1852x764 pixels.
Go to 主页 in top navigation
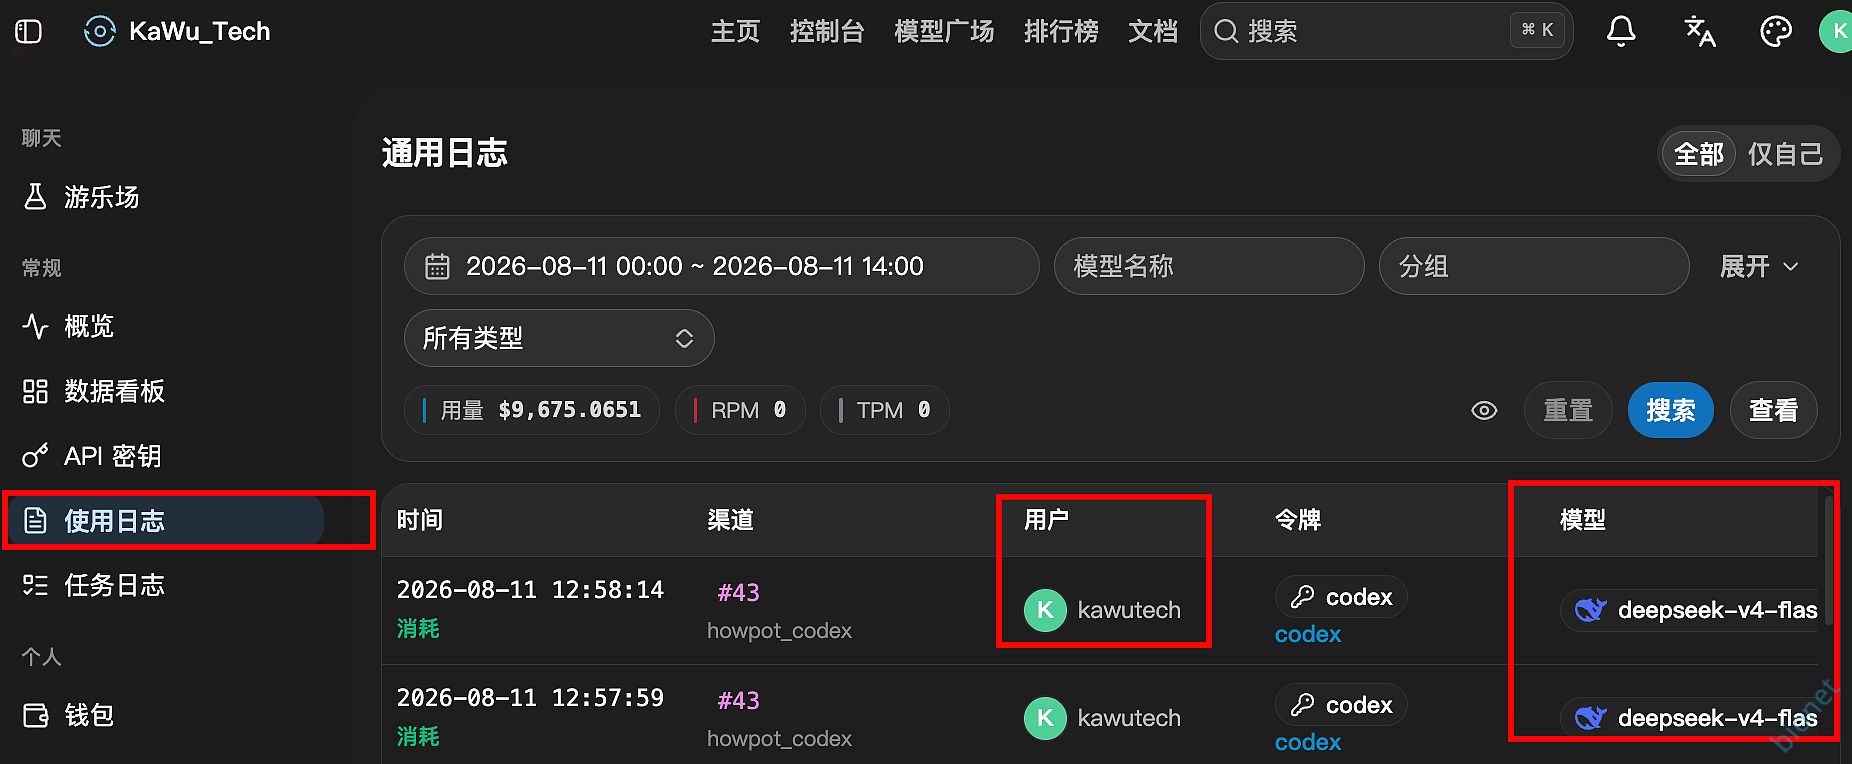735,32
